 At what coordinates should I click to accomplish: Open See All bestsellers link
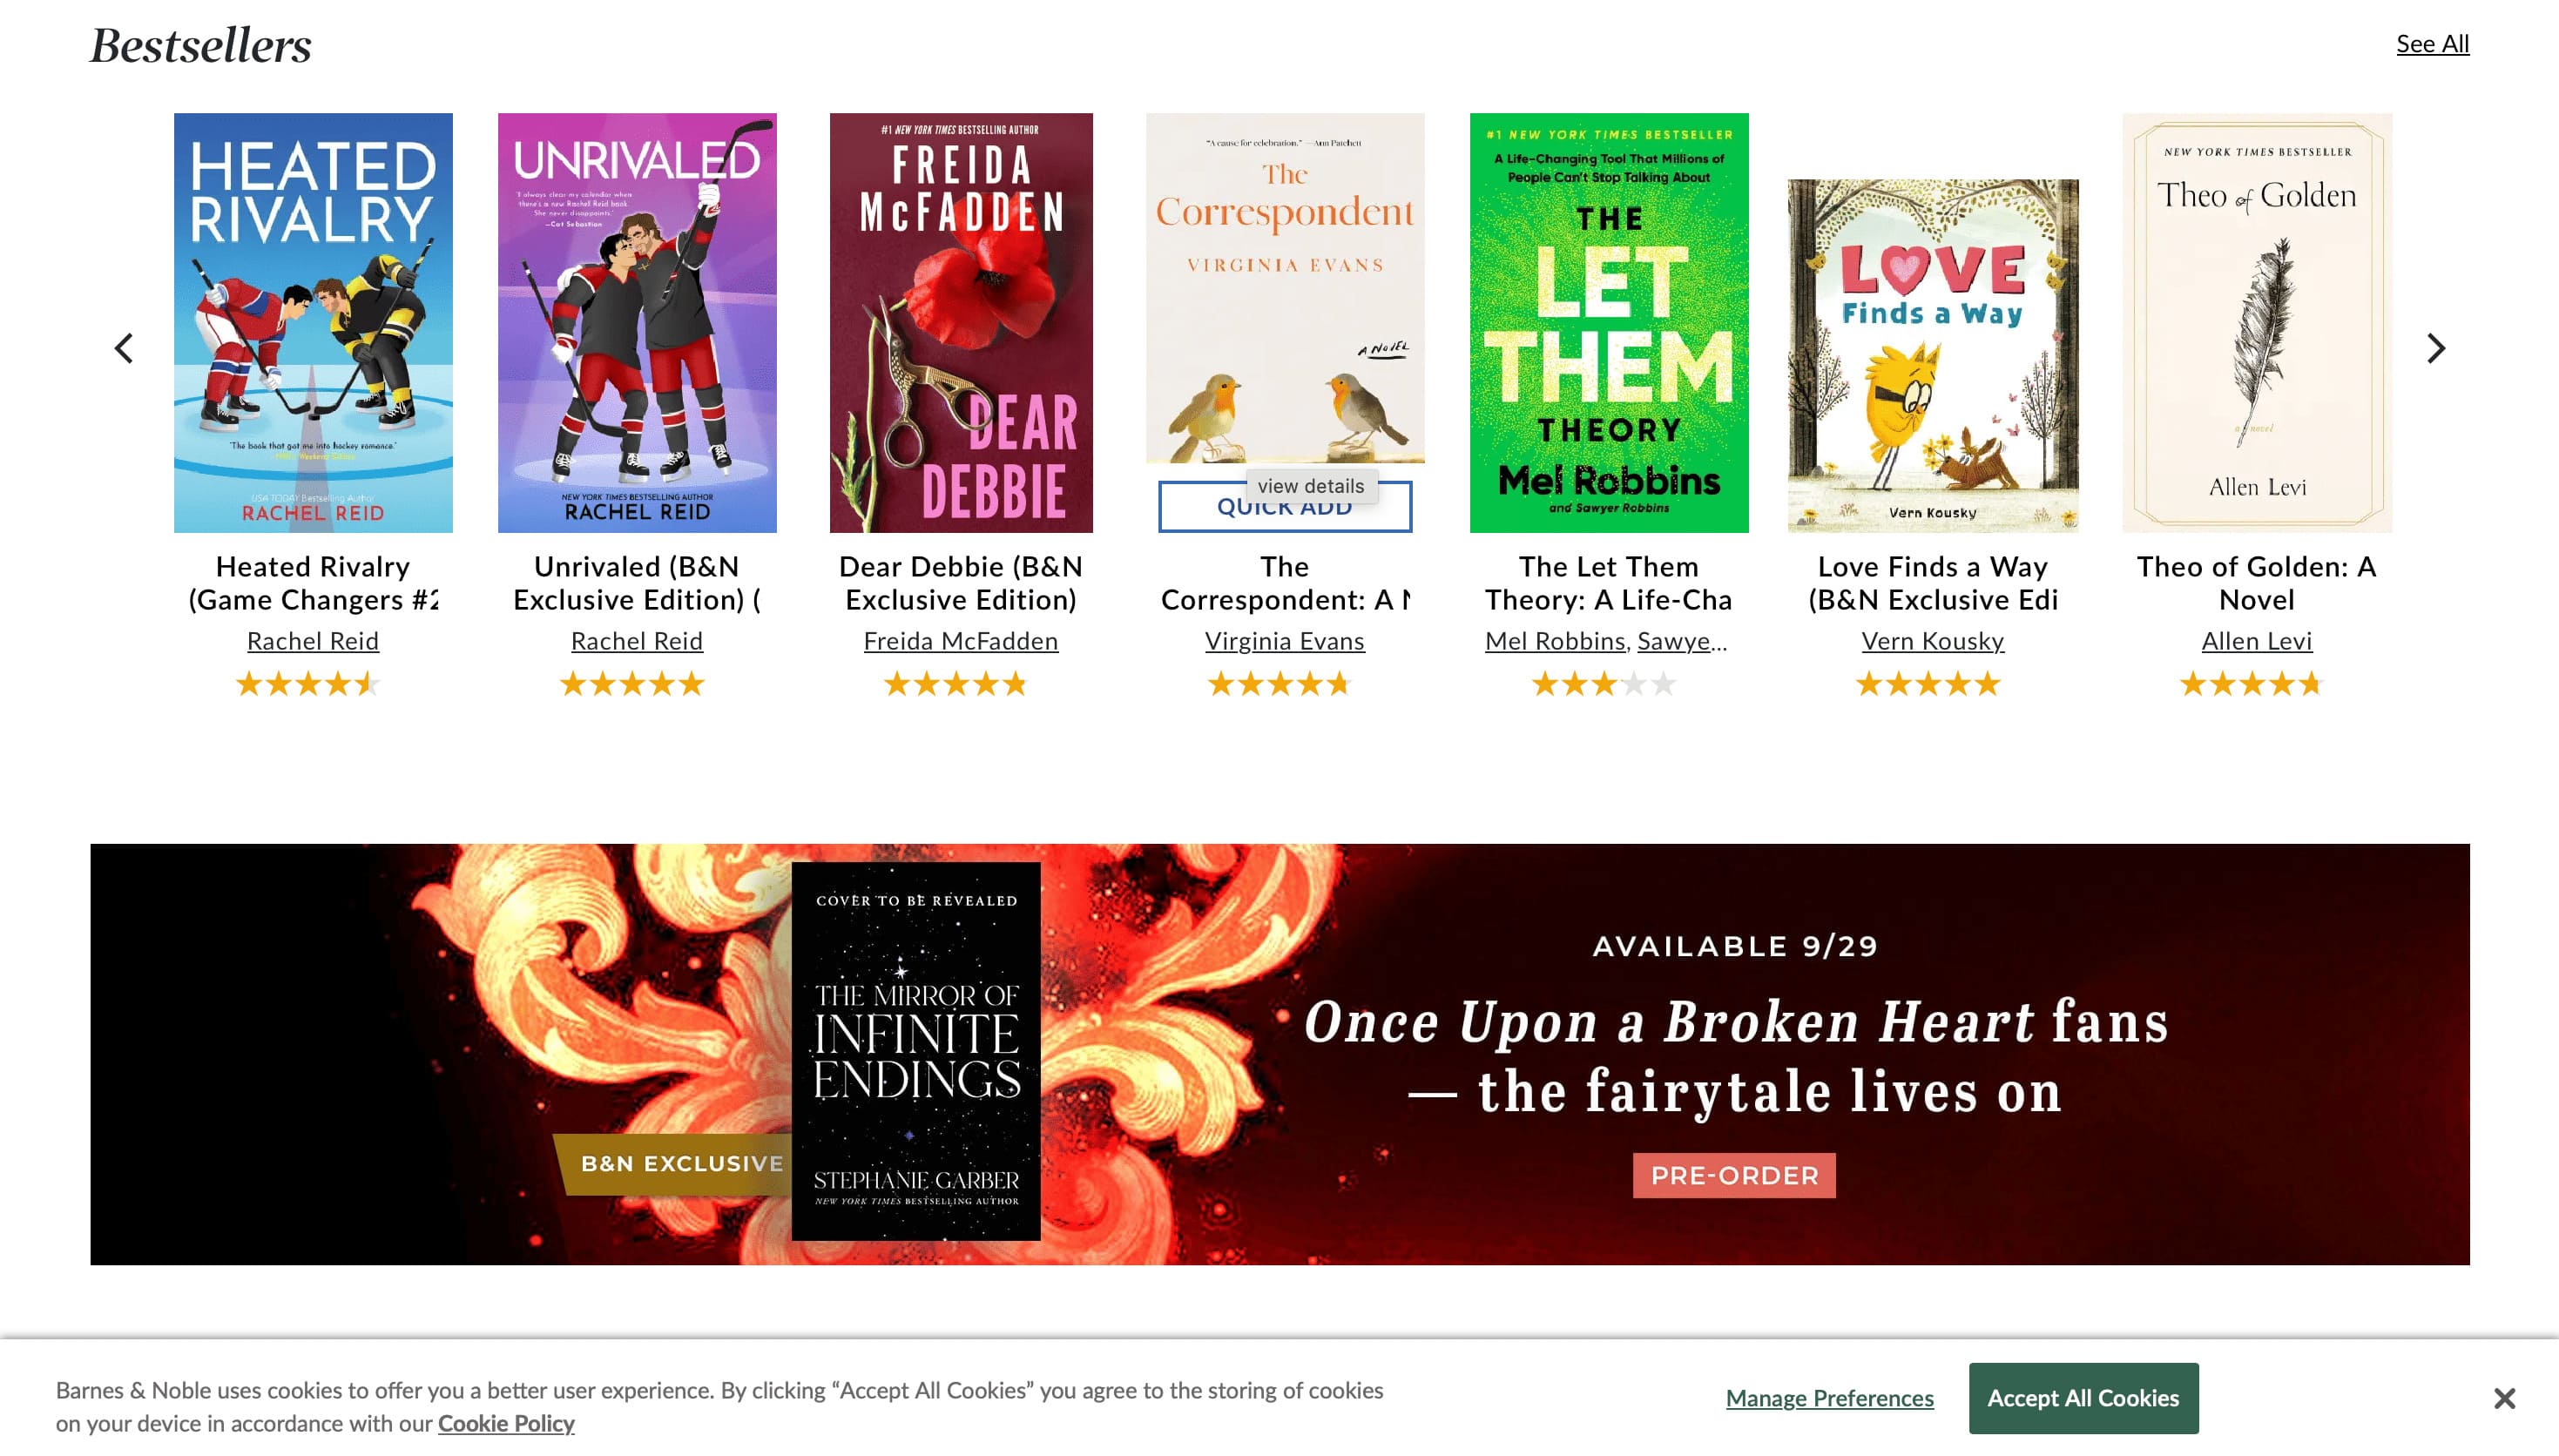pyautogui.click(x=2432, y=44)
